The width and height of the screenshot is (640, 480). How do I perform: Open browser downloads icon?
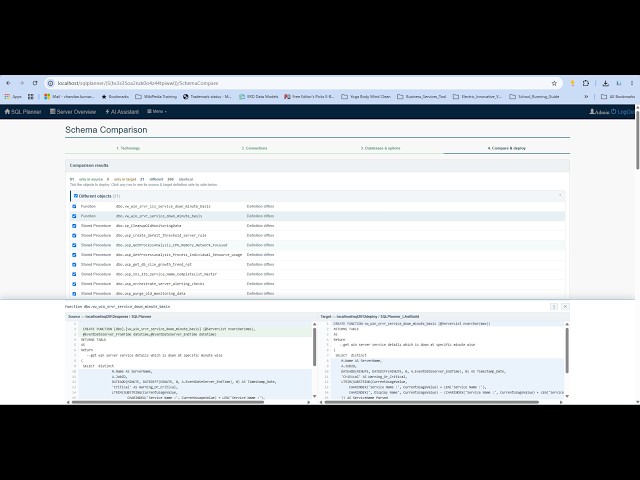(x=606, y=83)
